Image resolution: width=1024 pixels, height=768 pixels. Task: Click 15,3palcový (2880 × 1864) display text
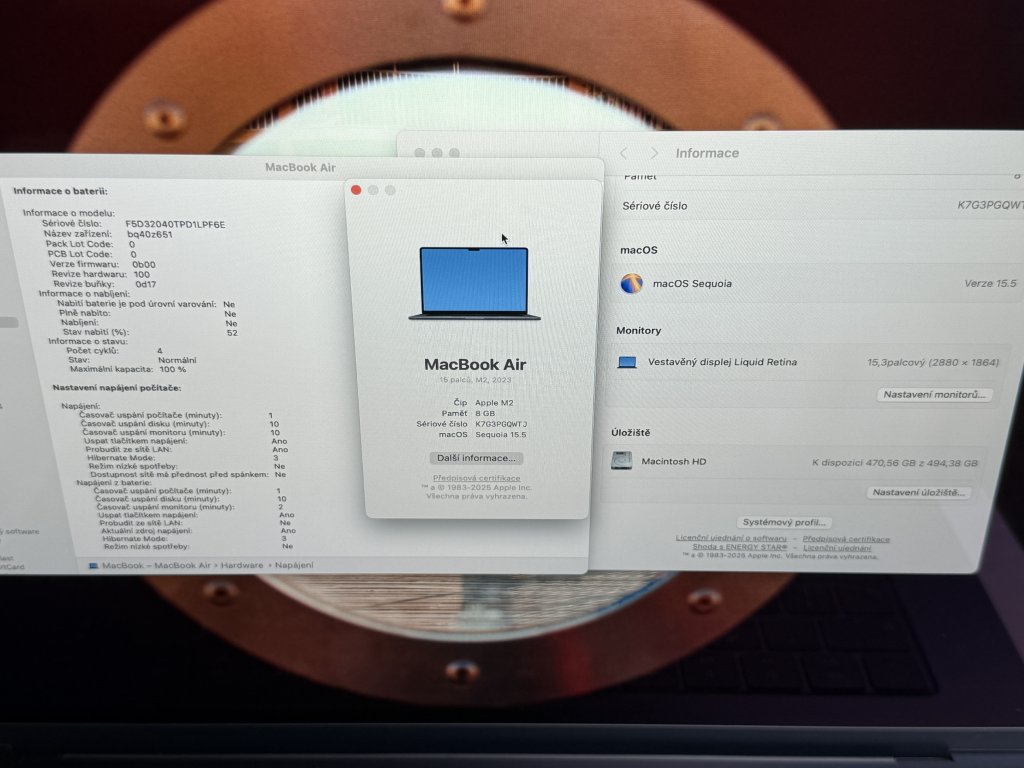coord(933,362)
